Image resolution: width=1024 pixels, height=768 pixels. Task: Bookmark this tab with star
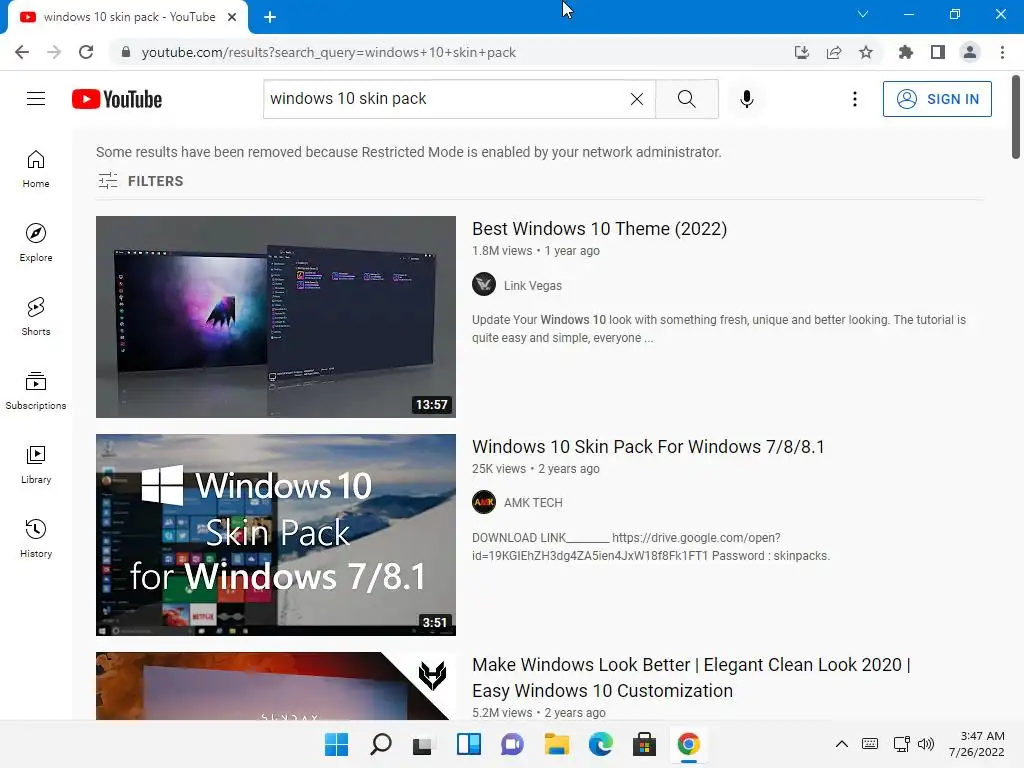(x=866, y=52)
